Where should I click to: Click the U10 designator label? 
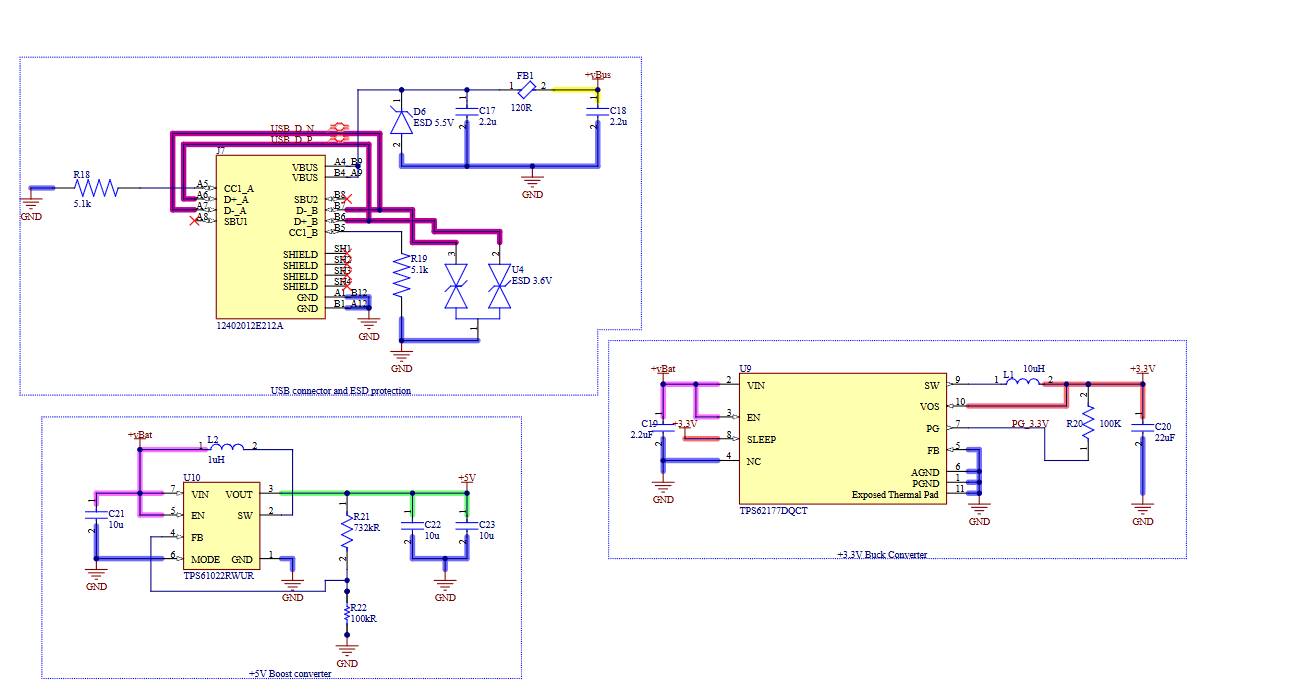pyautogui.click(x=191, y=478)
